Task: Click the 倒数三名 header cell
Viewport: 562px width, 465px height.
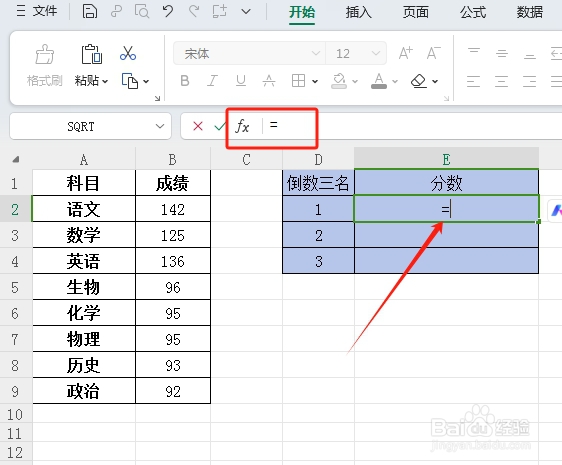Action: pyautogui.click(x=318, y=183)
